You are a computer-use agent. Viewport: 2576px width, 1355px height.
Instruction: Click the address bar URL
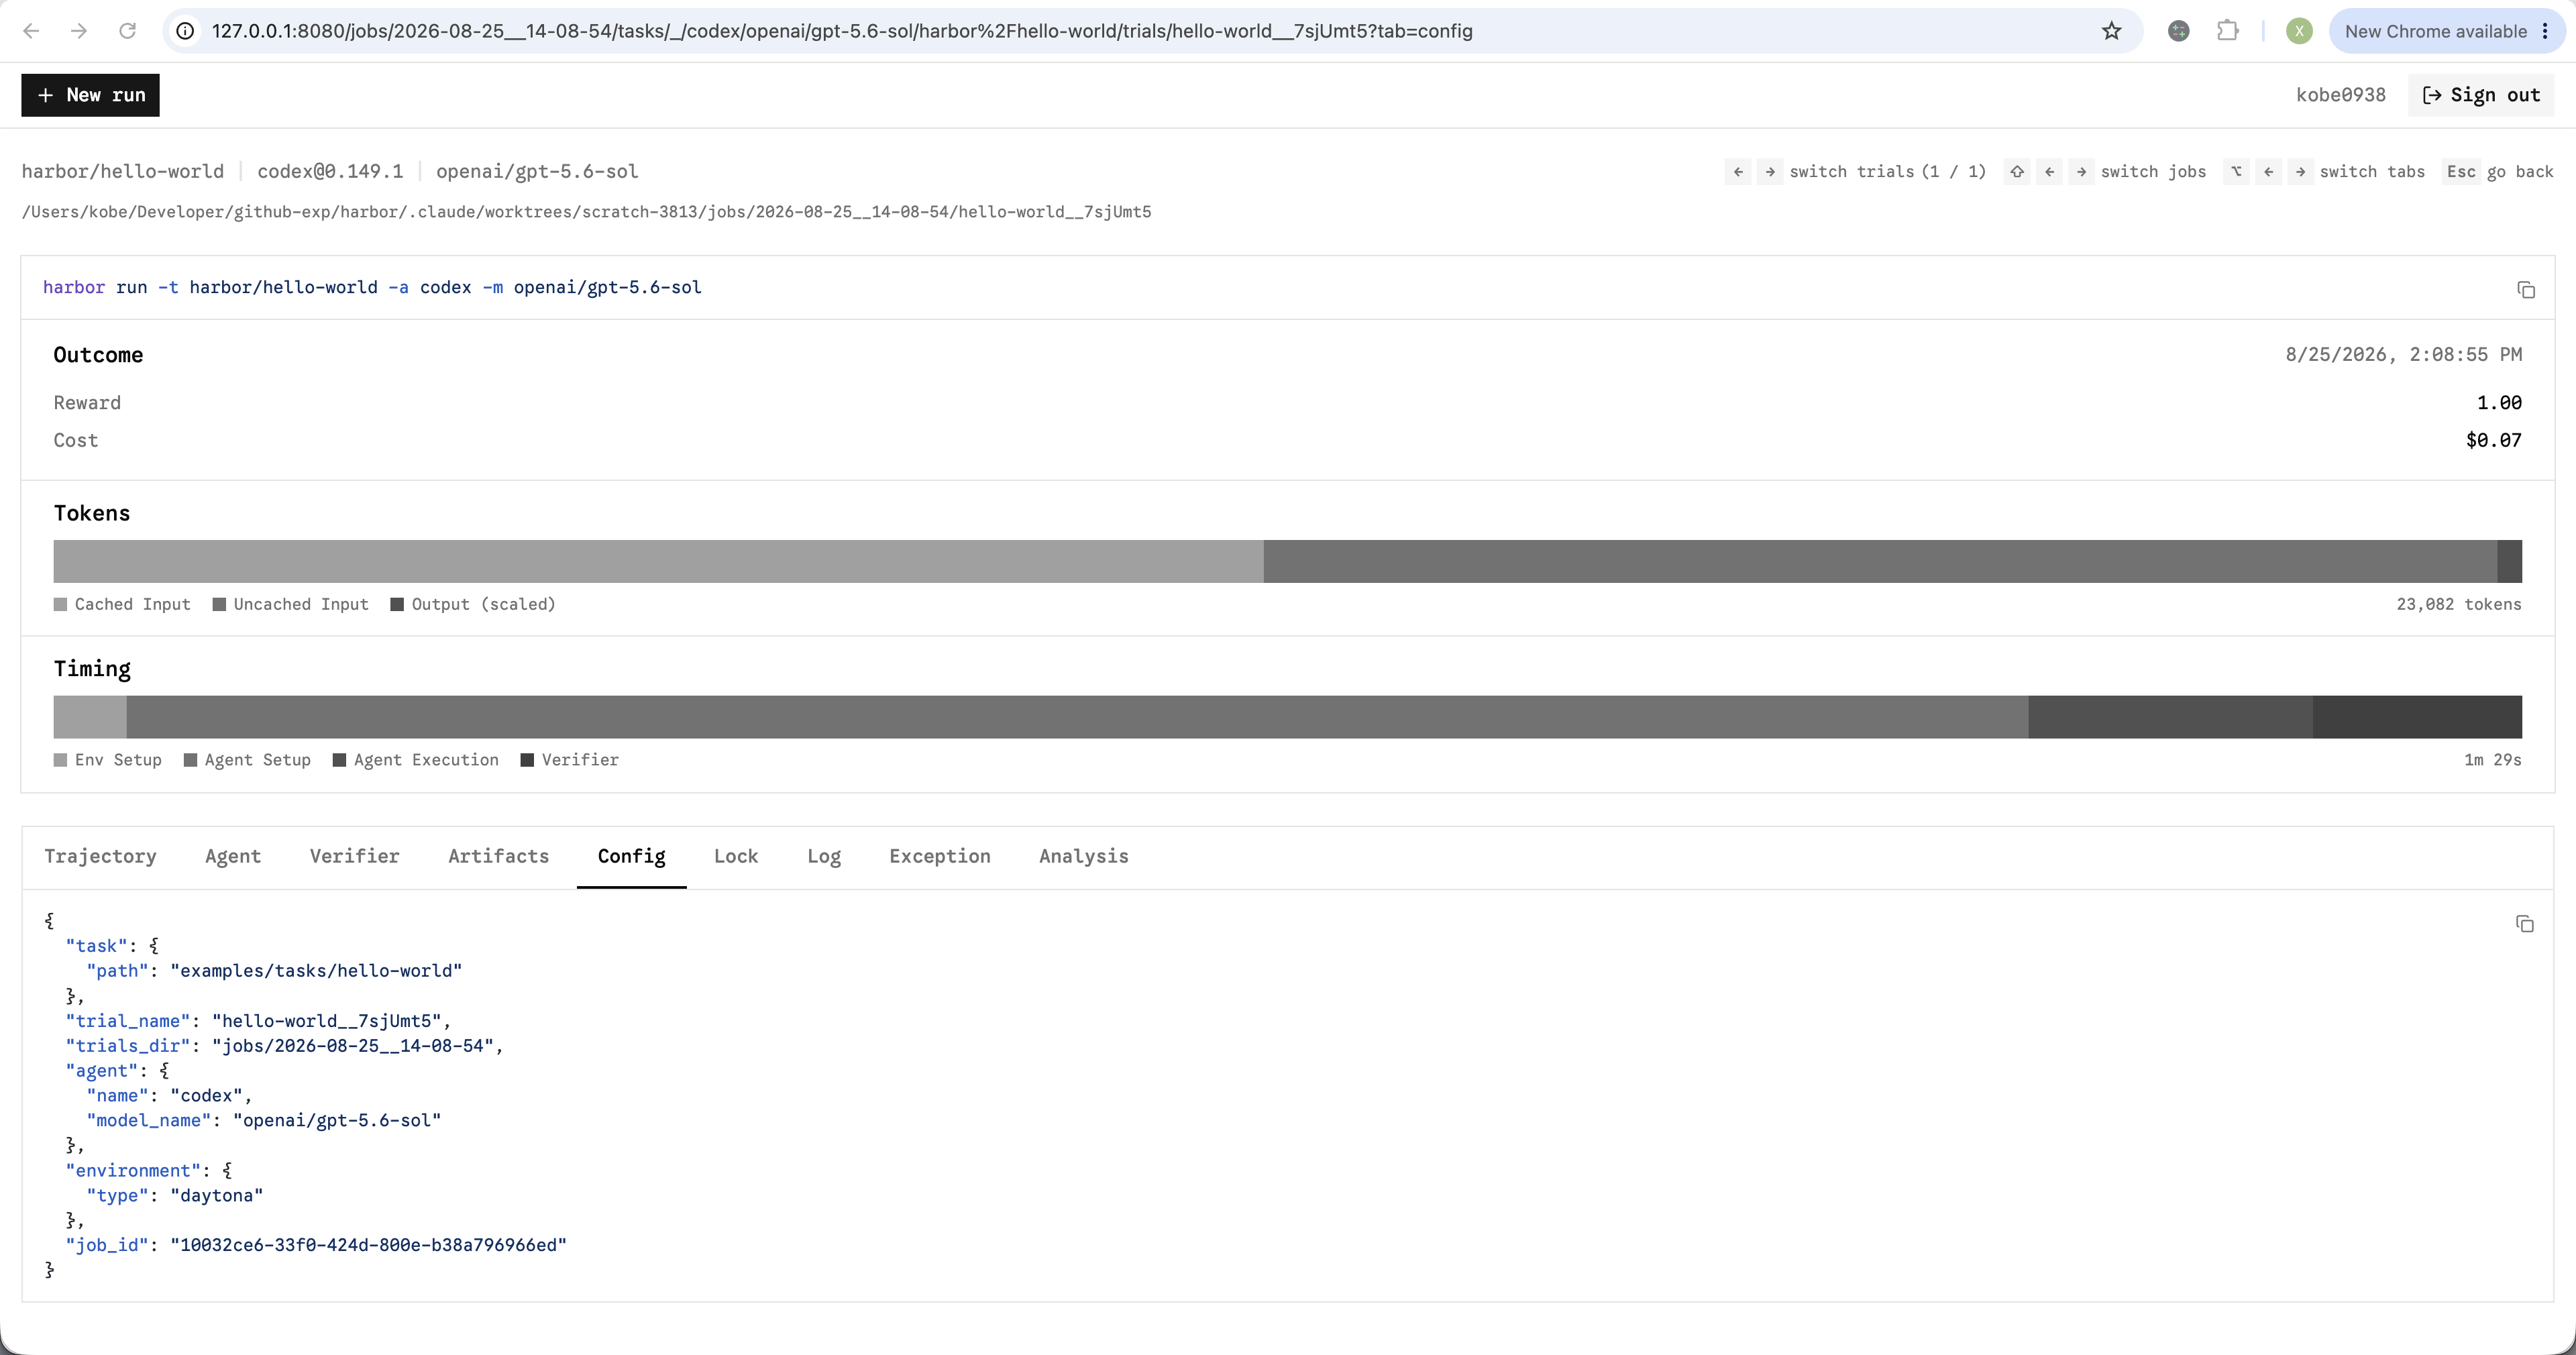(x=842, y=31)
